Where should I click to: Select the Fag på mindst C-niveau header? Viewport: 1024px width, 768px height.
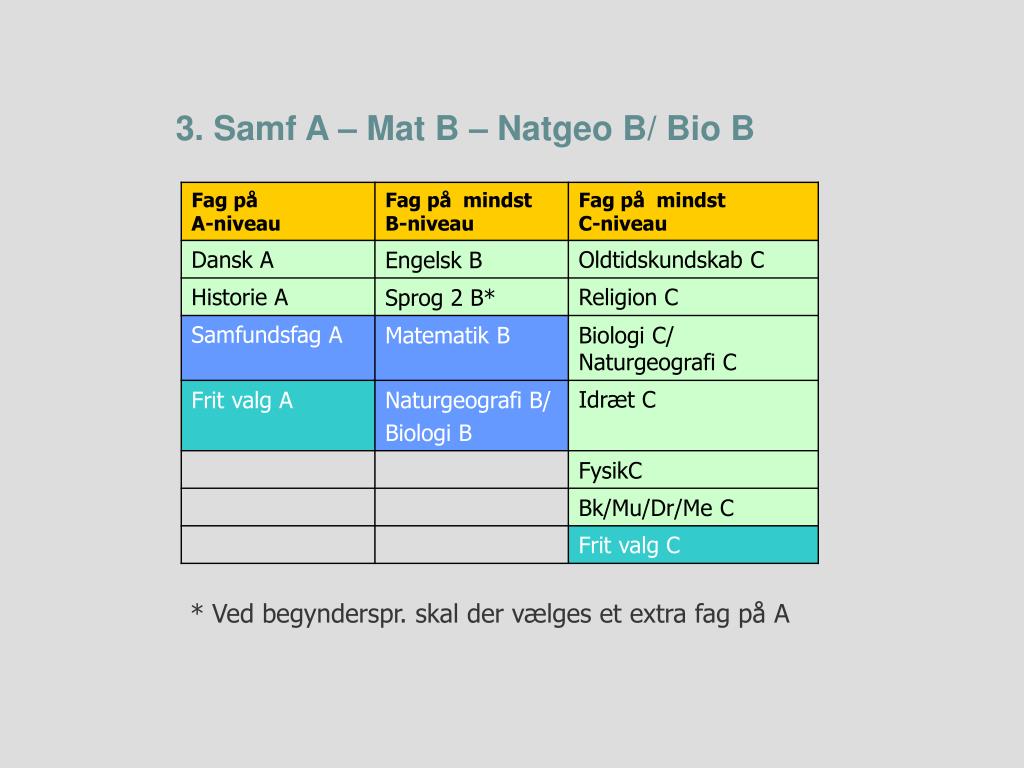(x=693, y=212)
